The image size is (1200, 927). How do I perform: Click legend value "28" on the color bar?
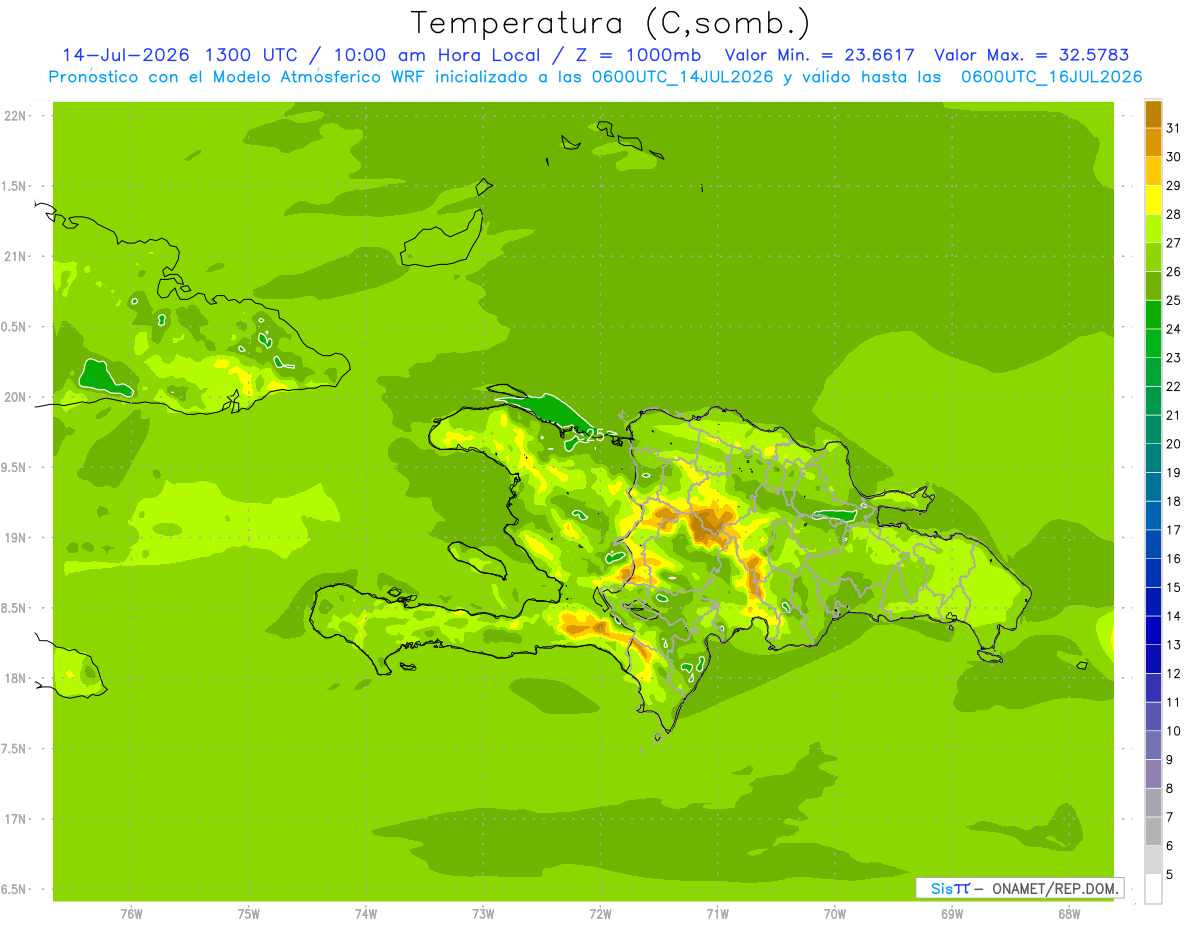(1174, 214)
